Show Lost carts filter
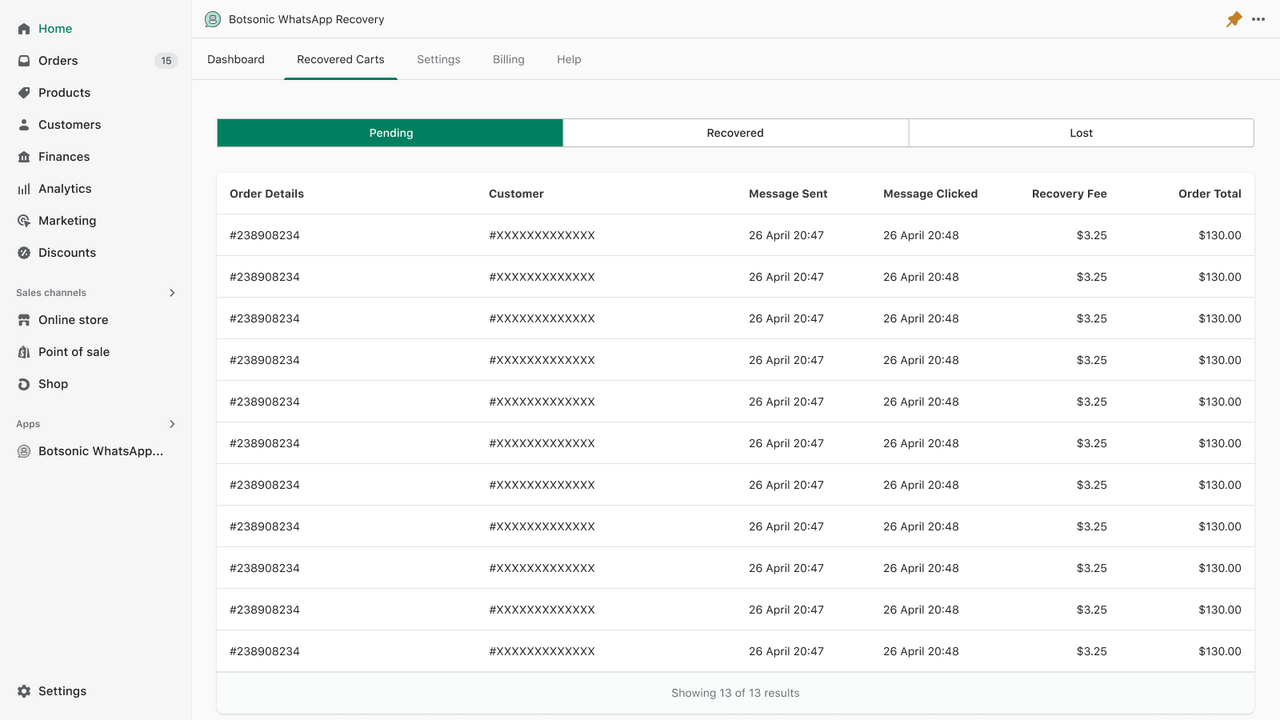1280x720 pixels. tap(1081, 133)
